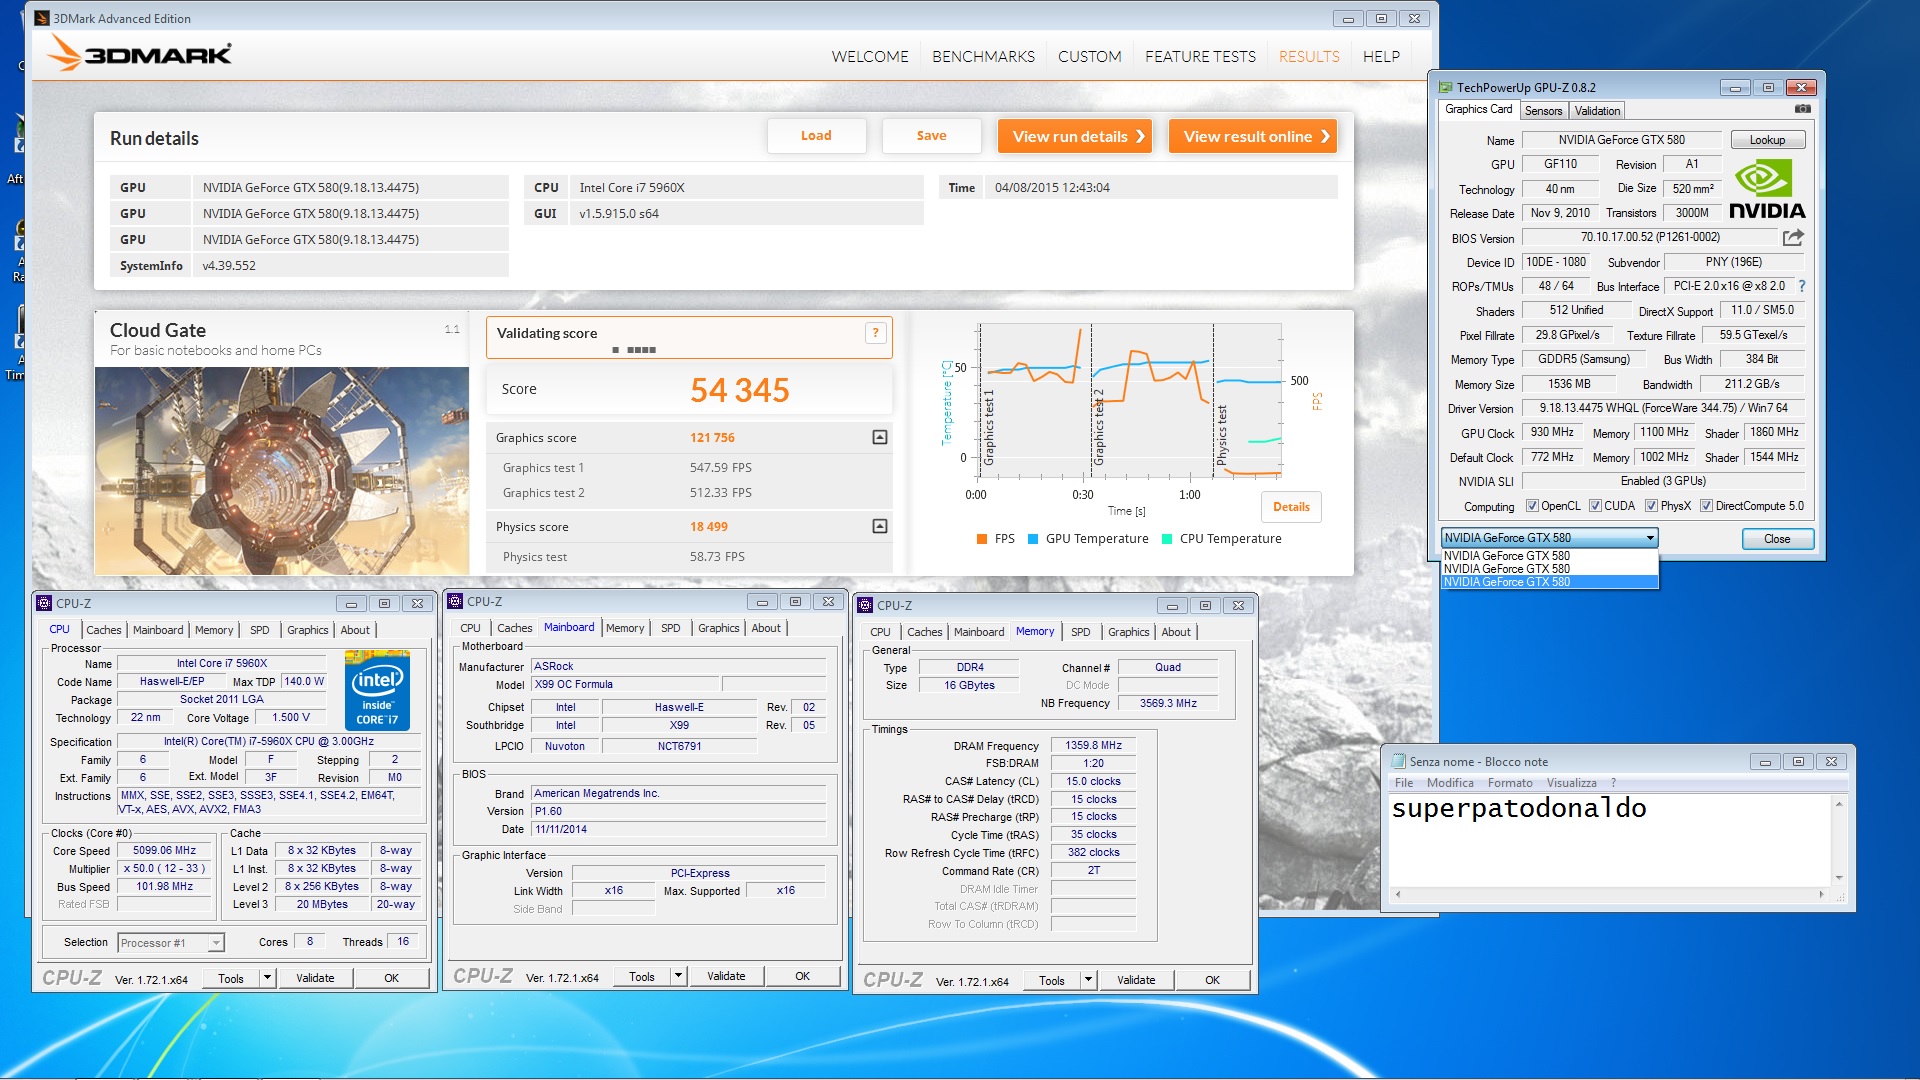The height and width of the screenshot is (1080, 1920).
Task: Open Tools dropdown arrow in Memory window
Action: coord(1088,980)
